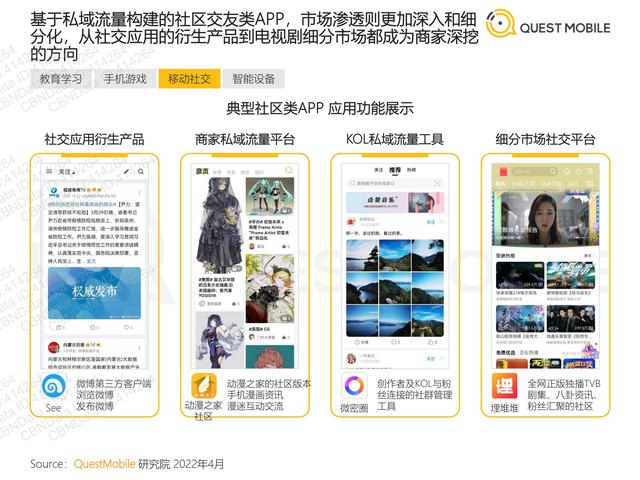
Task: Click 更多 link beside 重磅热播
Action: click(x=588, y=256)
